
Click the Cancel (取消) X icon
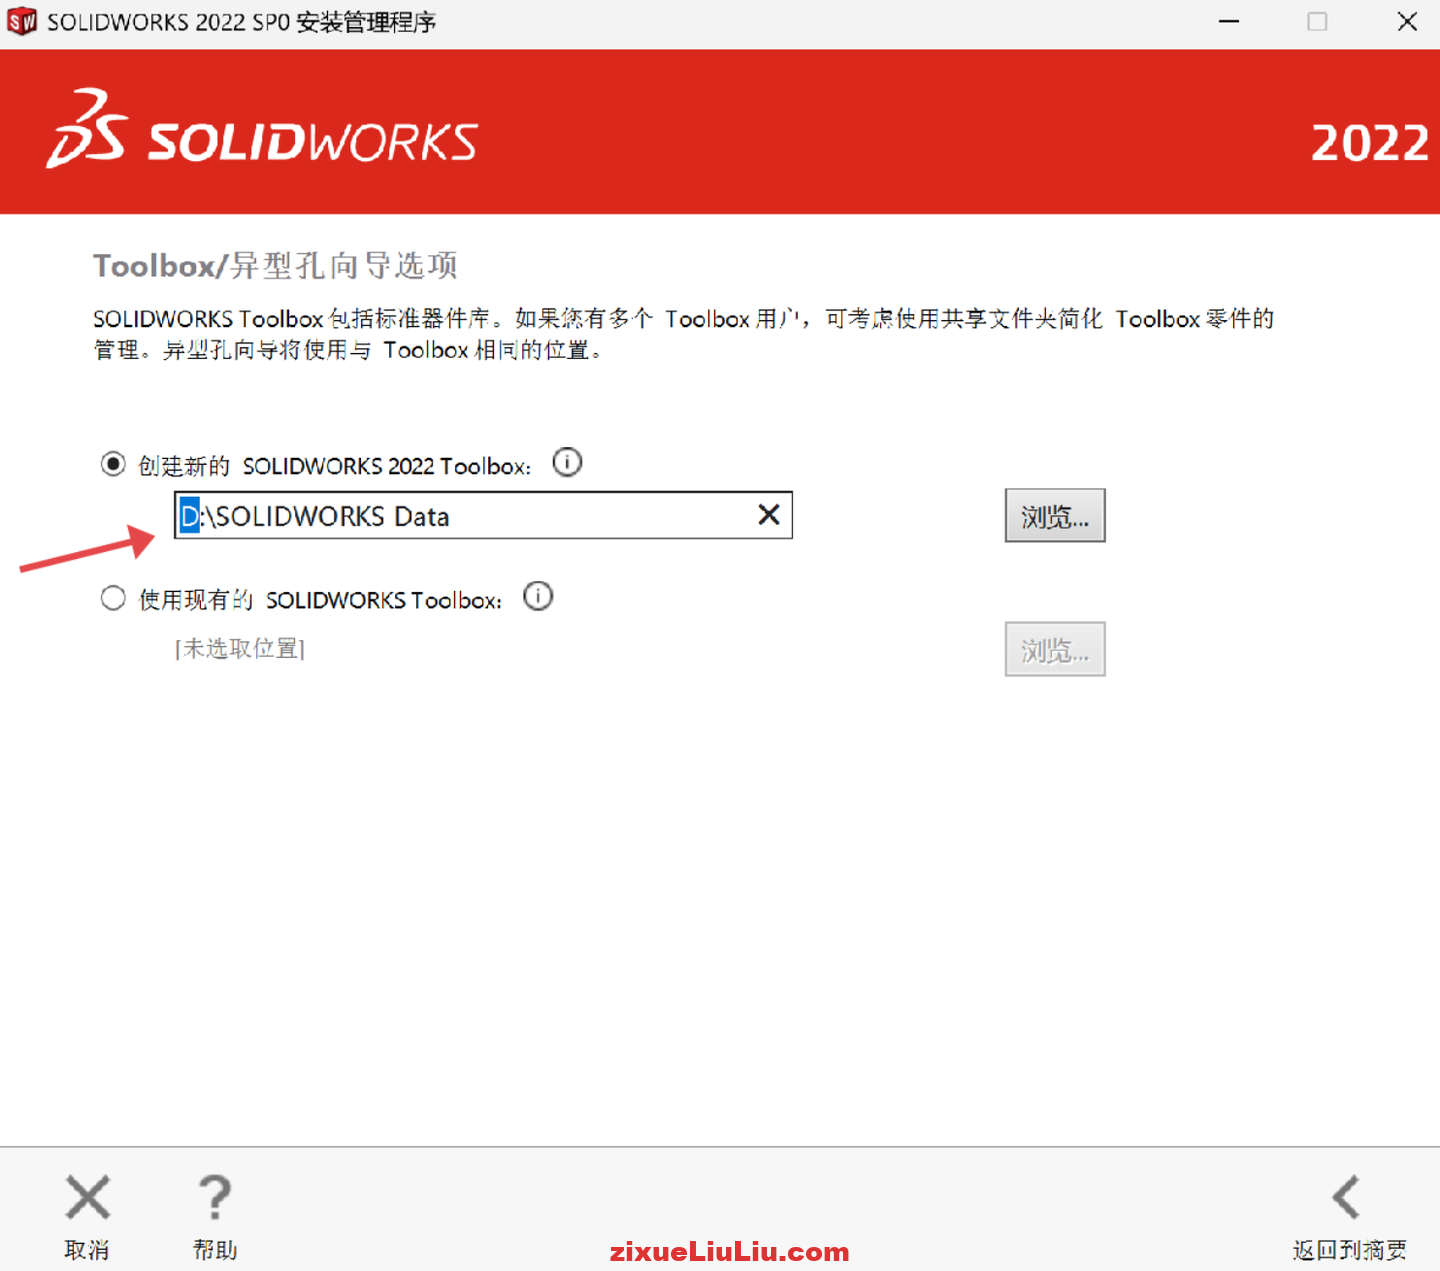coord(87,1197)
